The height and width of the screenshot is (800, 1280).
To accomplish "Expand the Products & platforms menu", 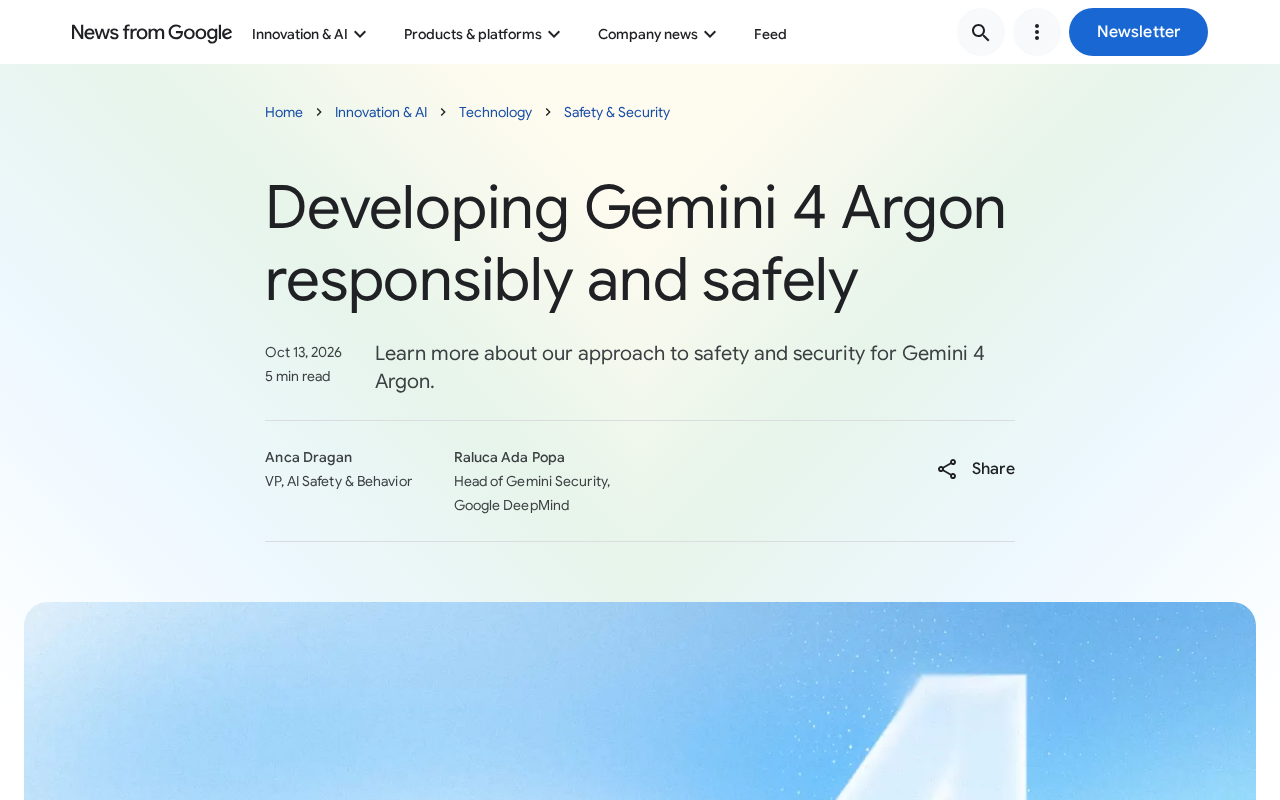I will tap(482, 34).
